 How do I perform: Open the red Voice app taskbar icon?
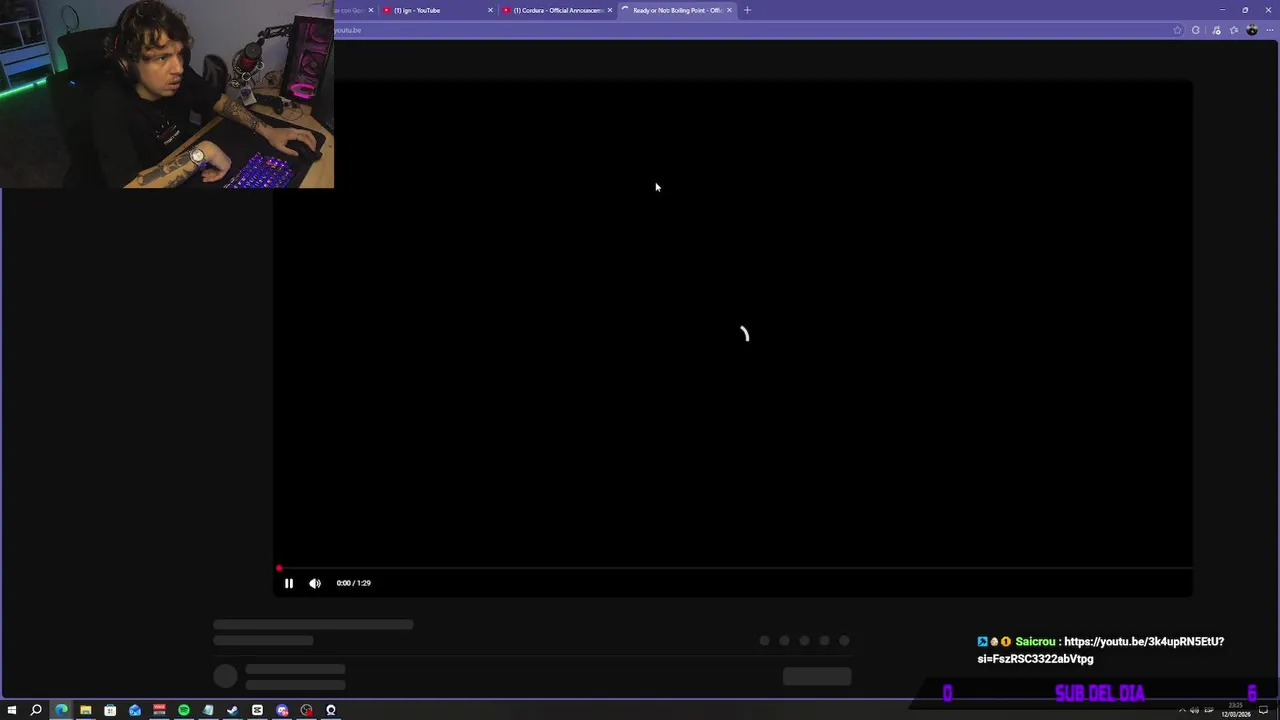[159, 710]
